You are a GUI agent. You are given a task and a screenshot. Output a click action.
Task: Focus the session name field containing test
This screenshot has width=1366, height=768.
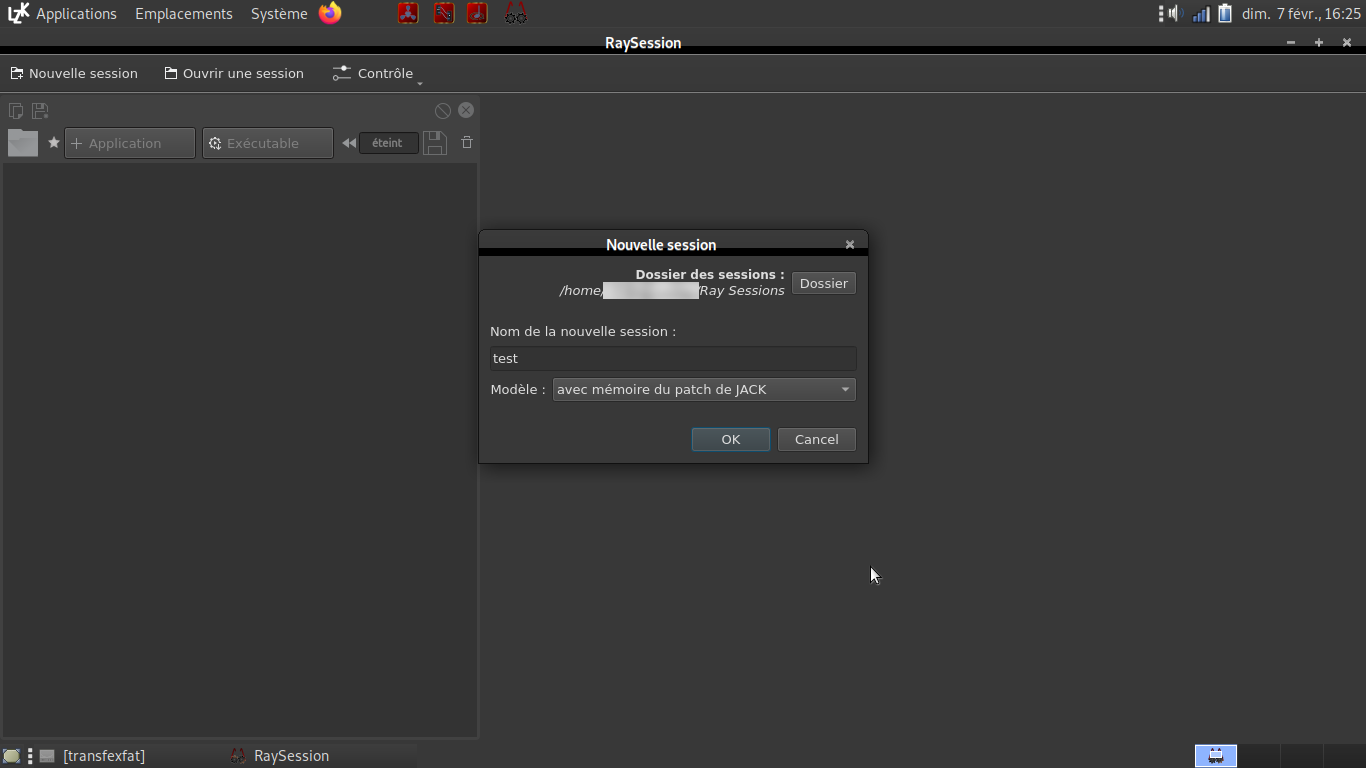point(673,358)
